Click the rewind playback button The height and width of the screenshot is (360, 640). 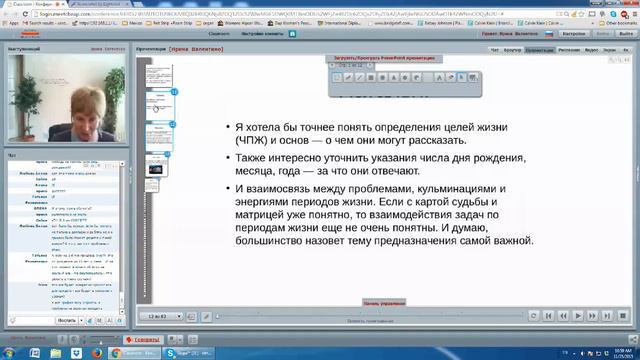[563, 316]
